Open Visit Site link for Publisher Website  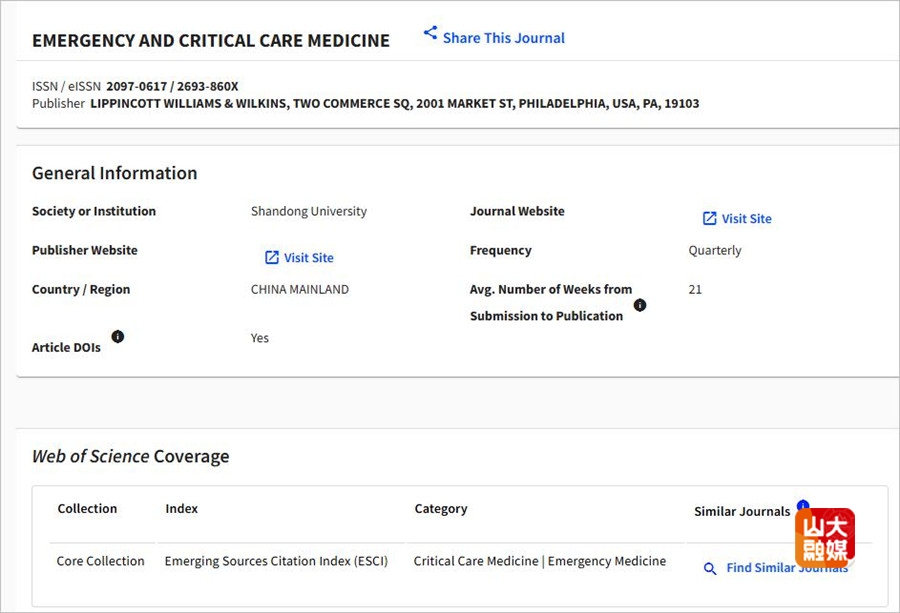308,258
